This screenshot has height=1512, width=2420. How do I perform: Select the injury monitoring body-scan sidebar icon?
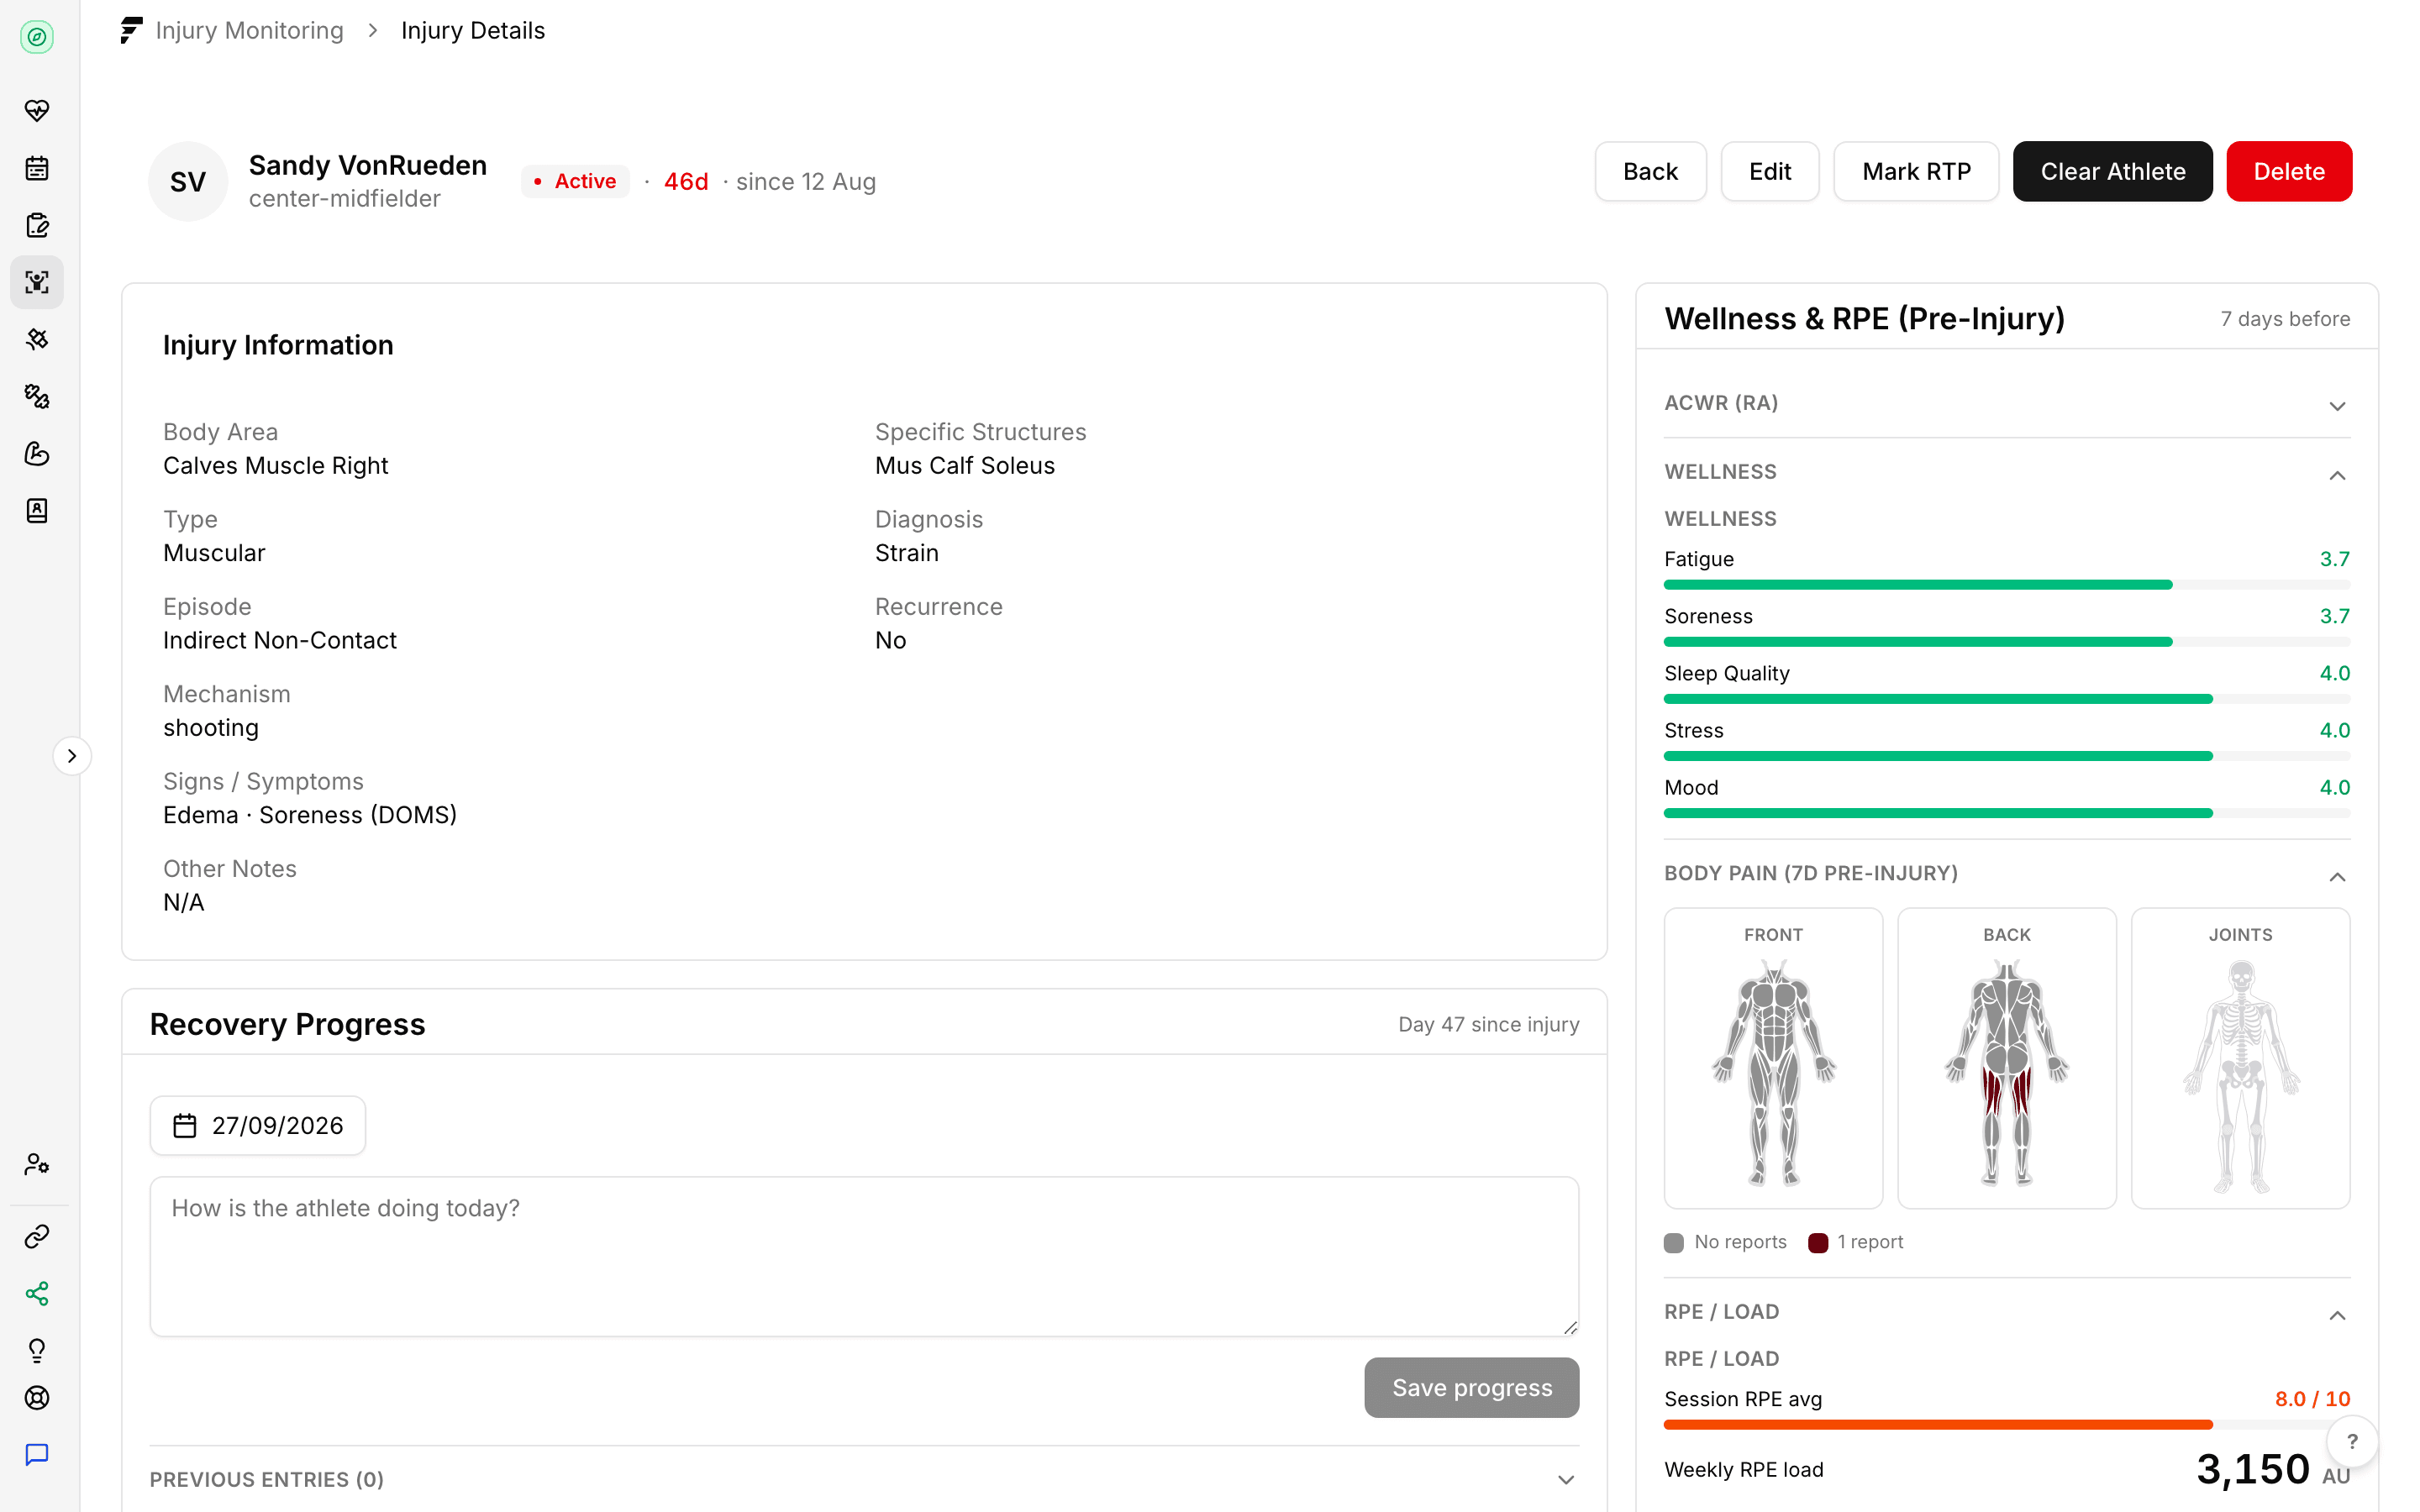coord(37,282)
